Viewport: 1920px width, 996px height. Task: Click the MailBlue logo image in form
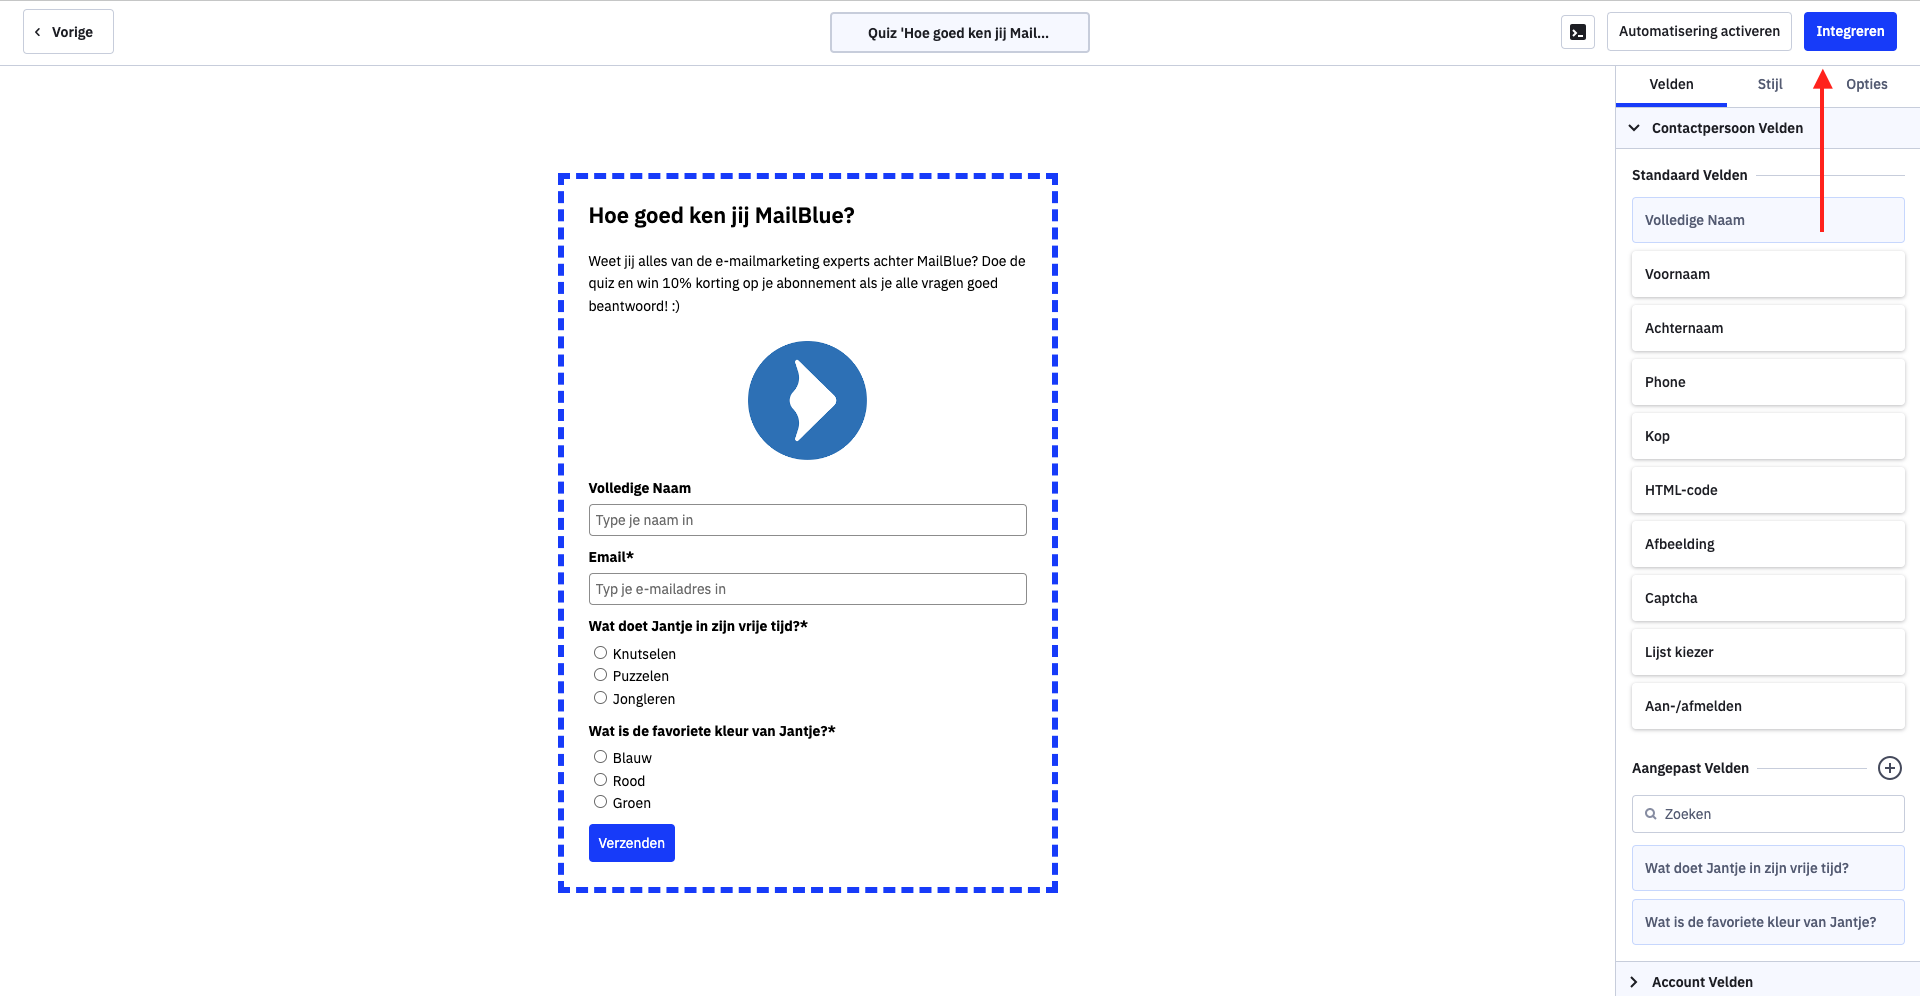coord(807,400)
